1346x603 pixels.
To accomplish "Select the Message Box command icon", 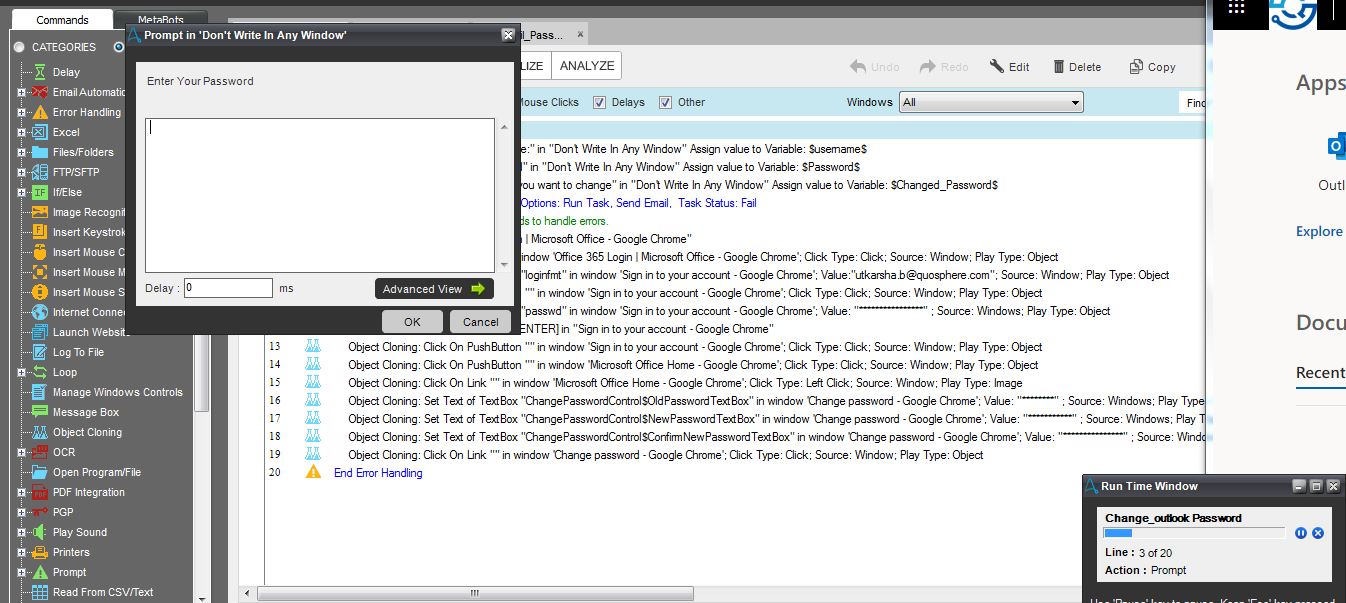I will [40, 412].
